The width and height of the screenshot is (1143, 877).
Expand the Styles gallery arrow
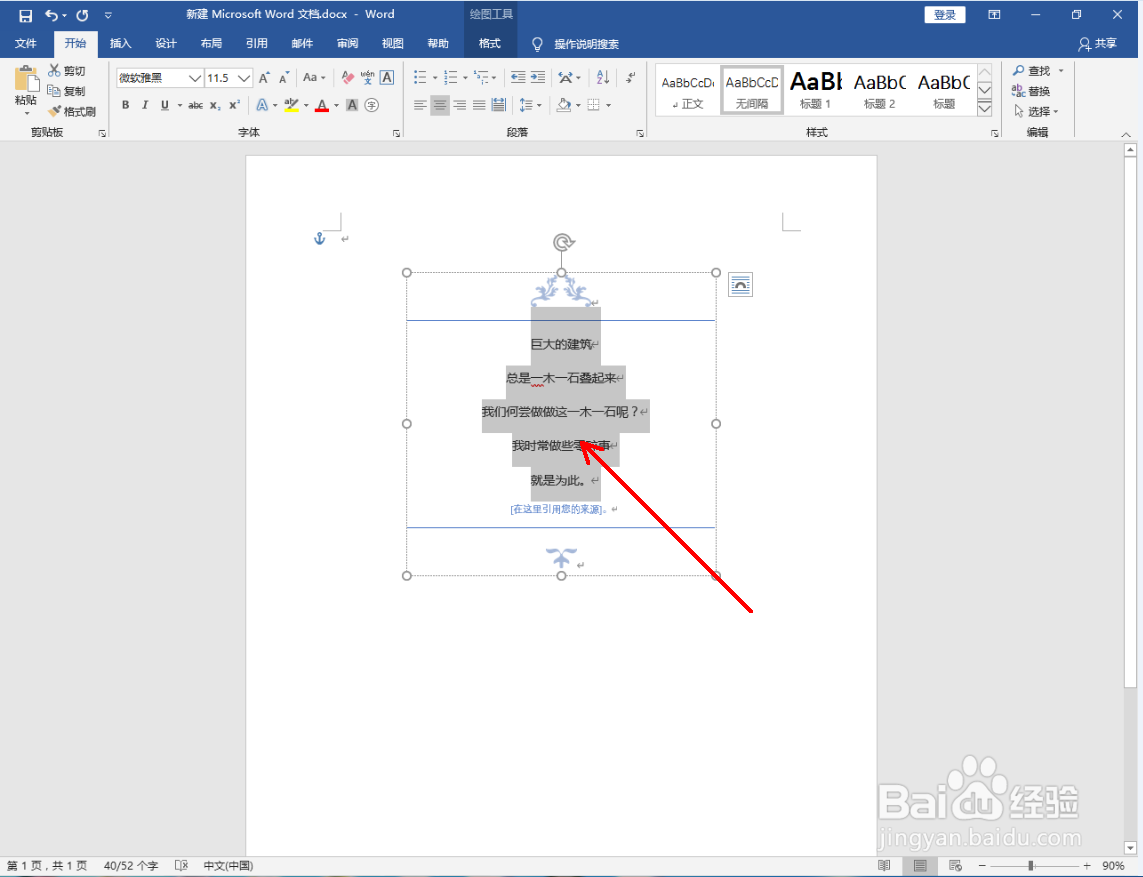(x=983, y=111)
